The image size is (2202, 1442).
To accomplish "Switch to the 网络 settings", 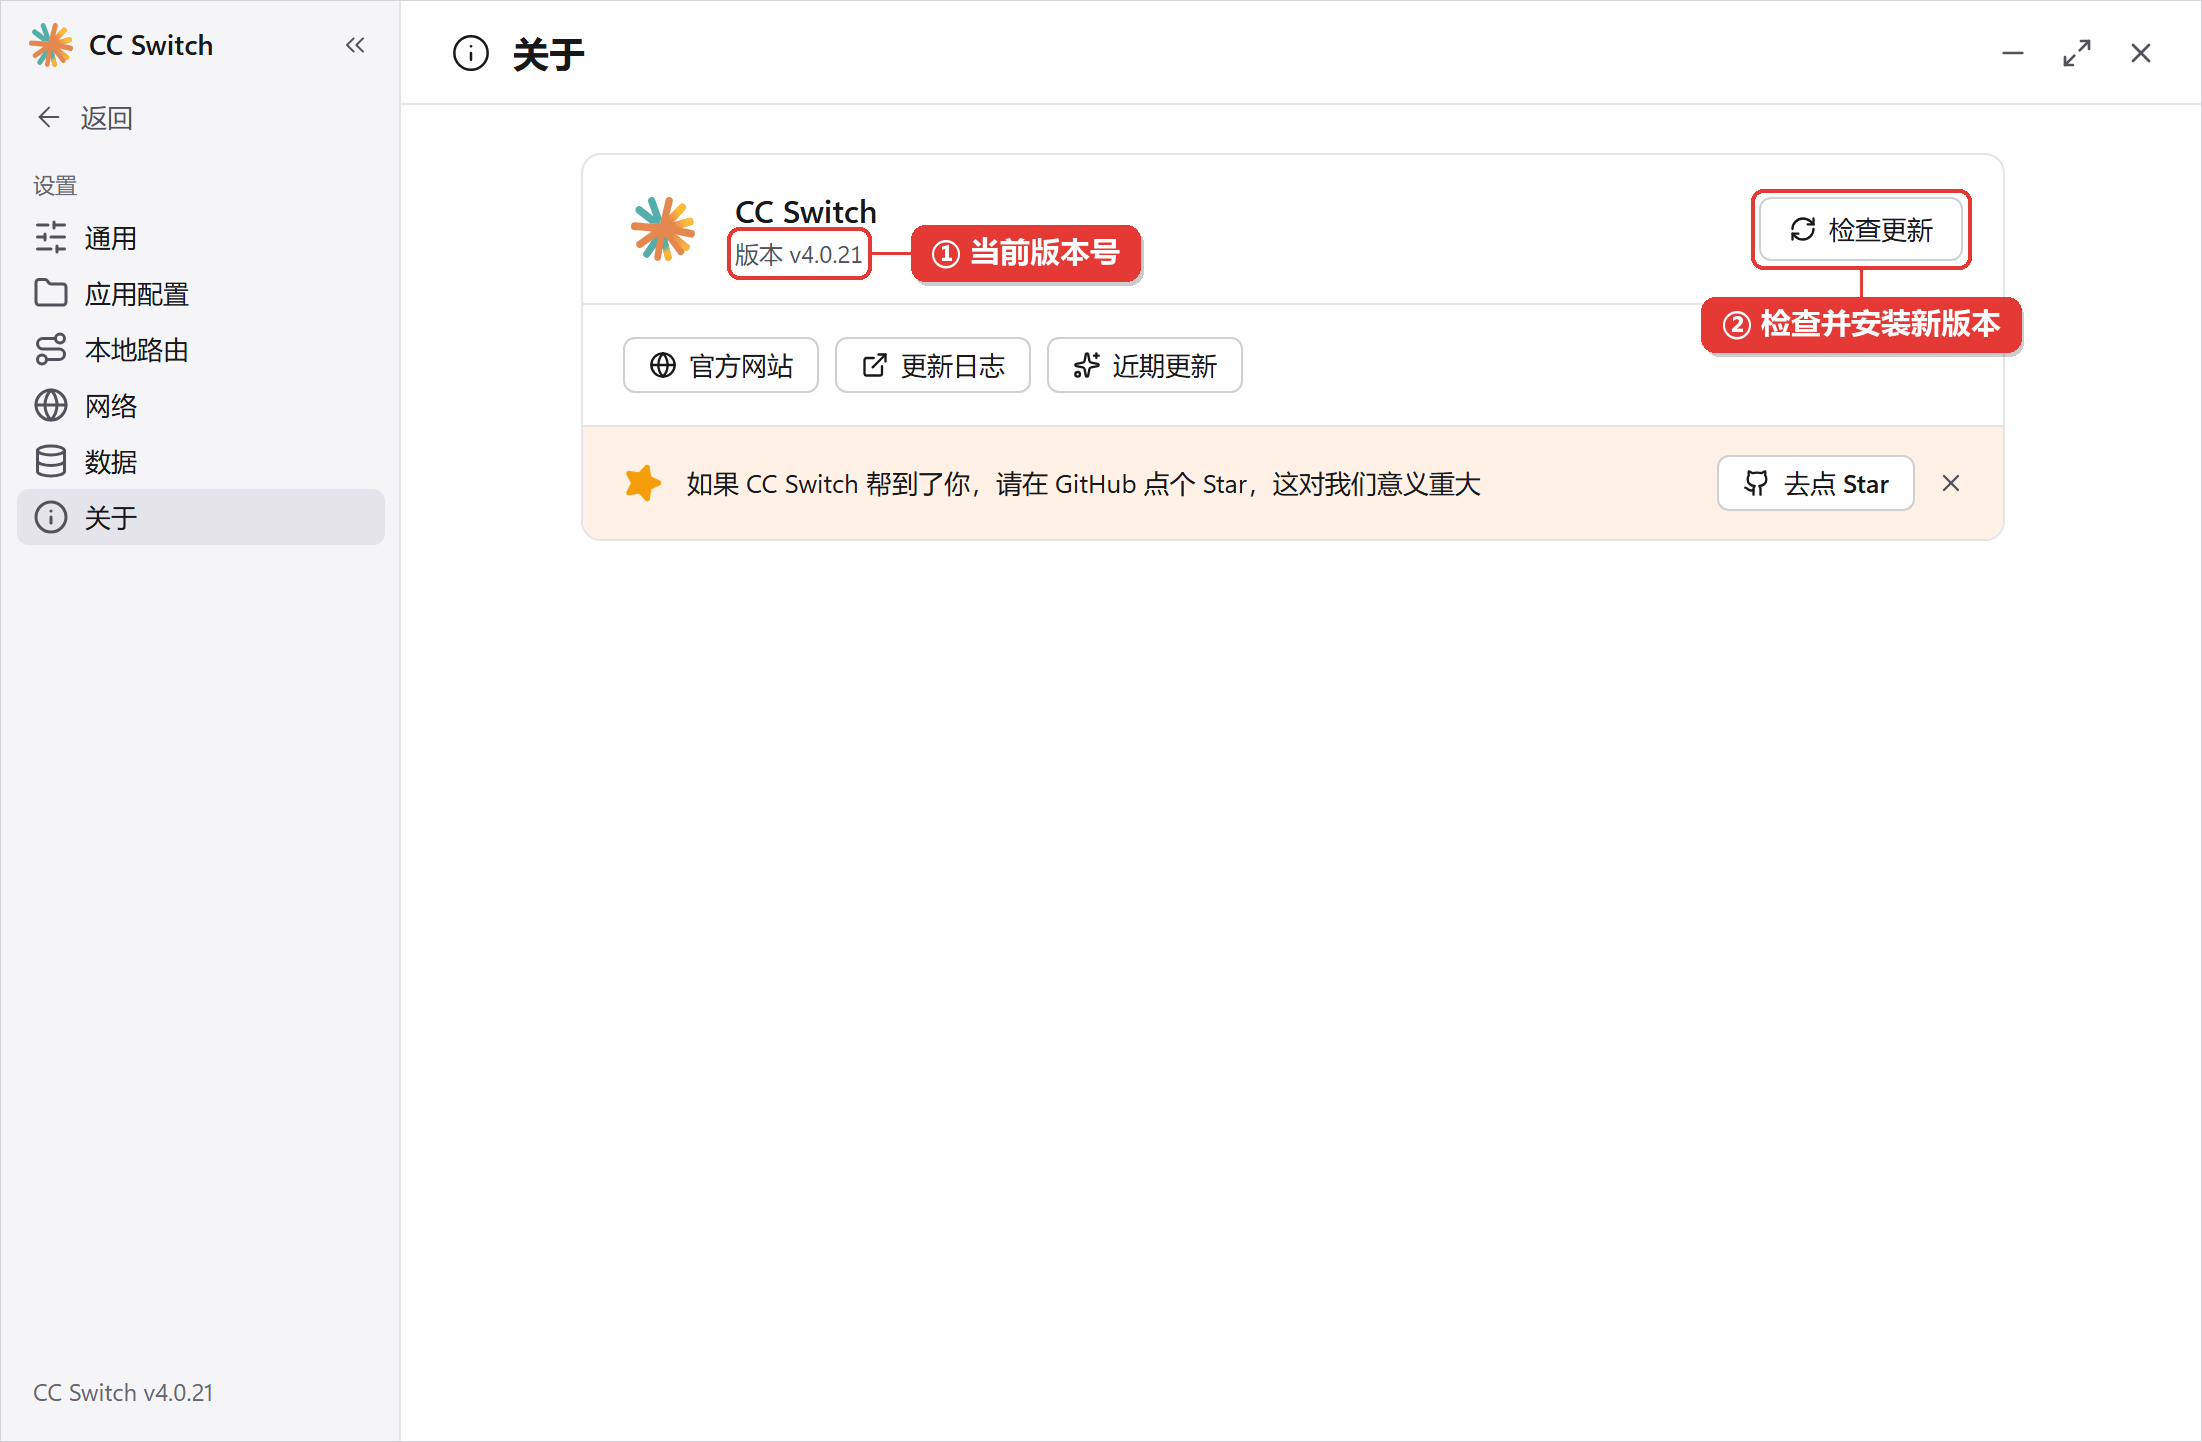I will coord(201,406).
